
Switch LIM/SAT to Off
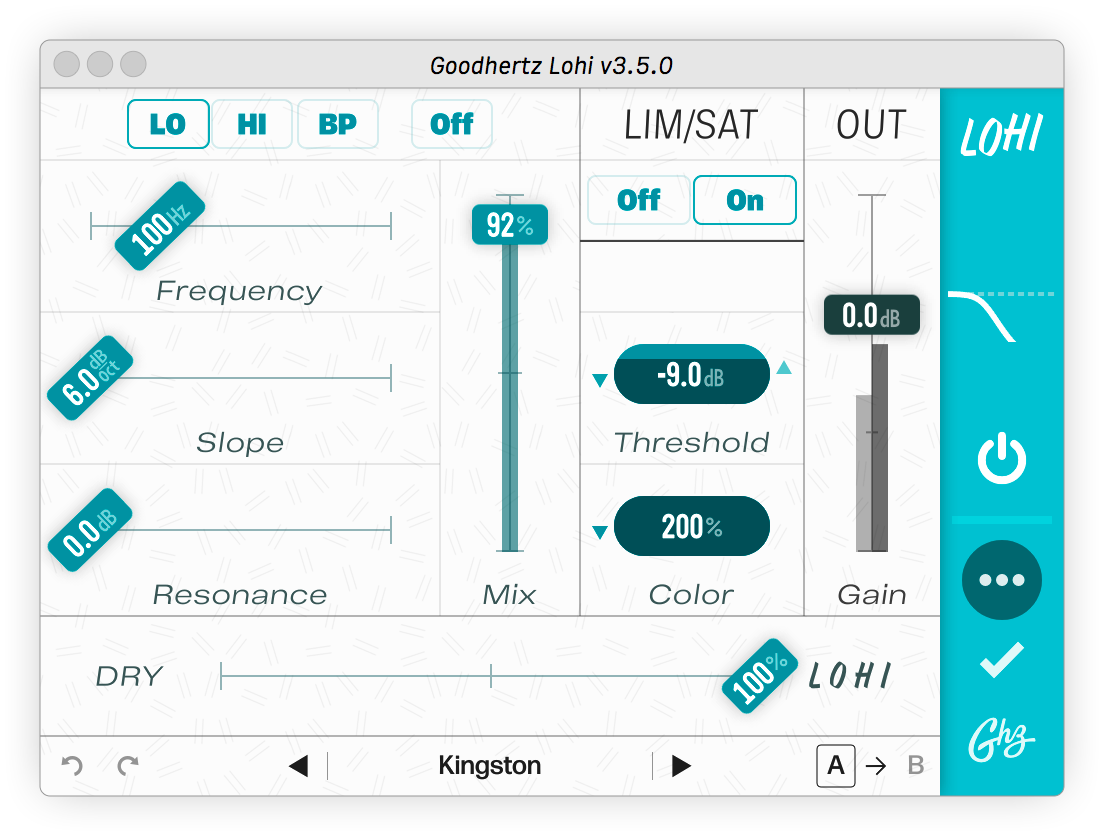(x=639, y=200)
